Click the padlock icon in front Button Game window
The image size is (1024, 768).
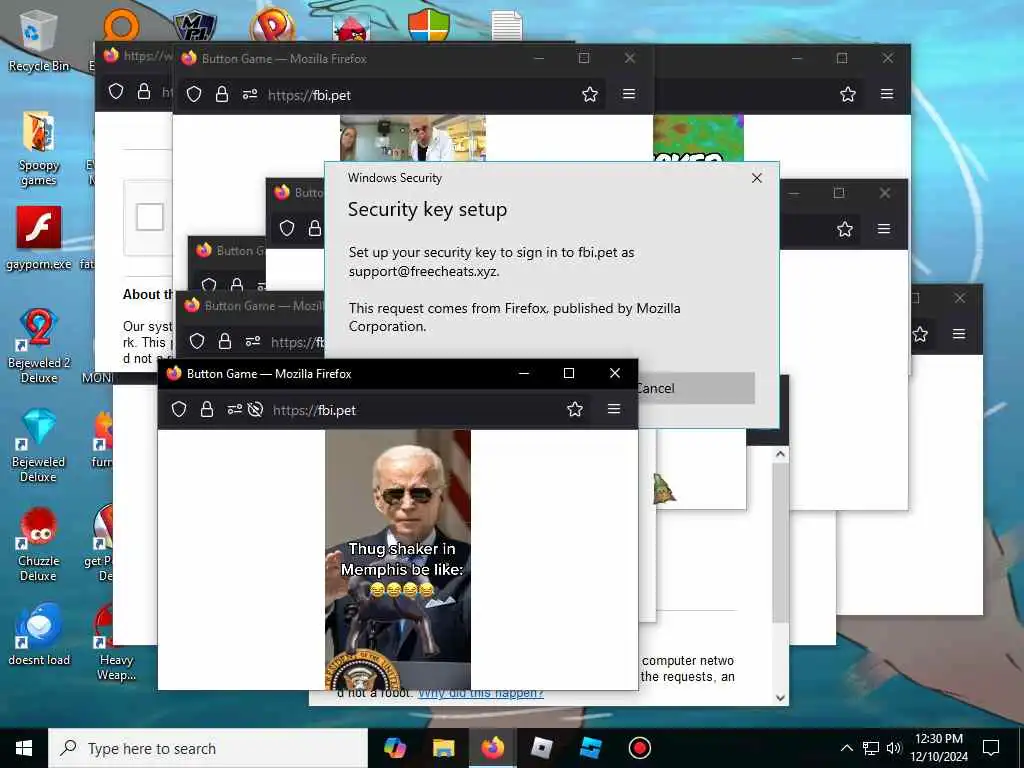(207, 409)
